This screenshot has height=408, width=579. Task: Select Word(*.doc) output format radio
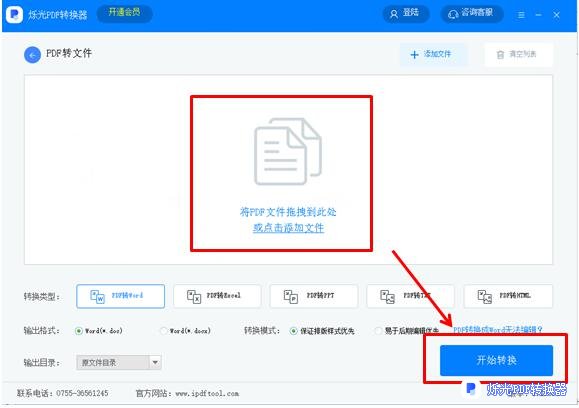79,331
